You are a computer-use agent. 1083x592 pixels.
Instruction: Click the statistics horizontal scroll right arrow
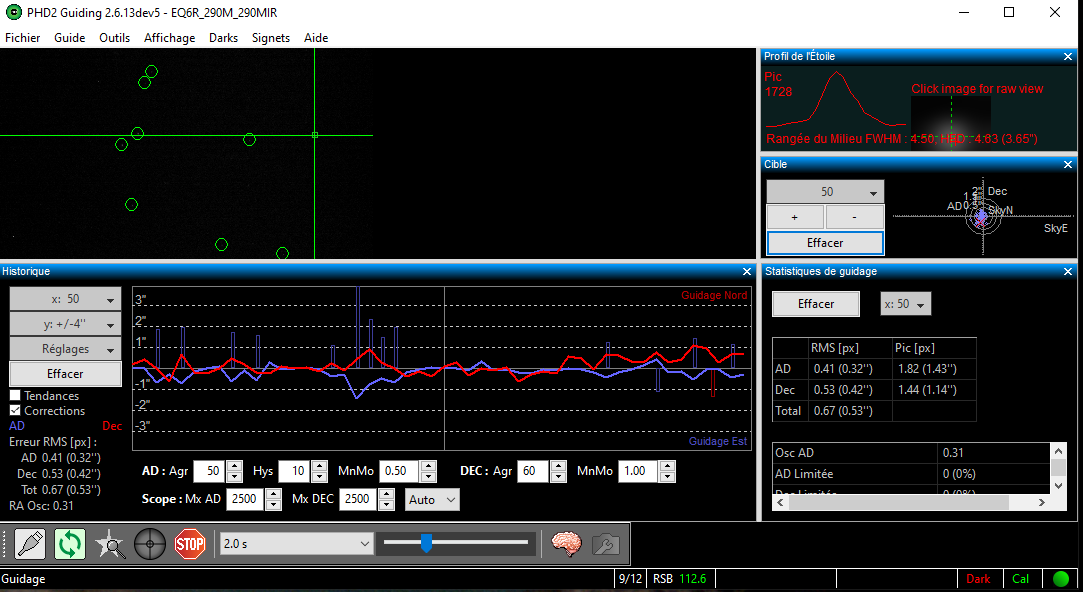tap(1042, 502)
